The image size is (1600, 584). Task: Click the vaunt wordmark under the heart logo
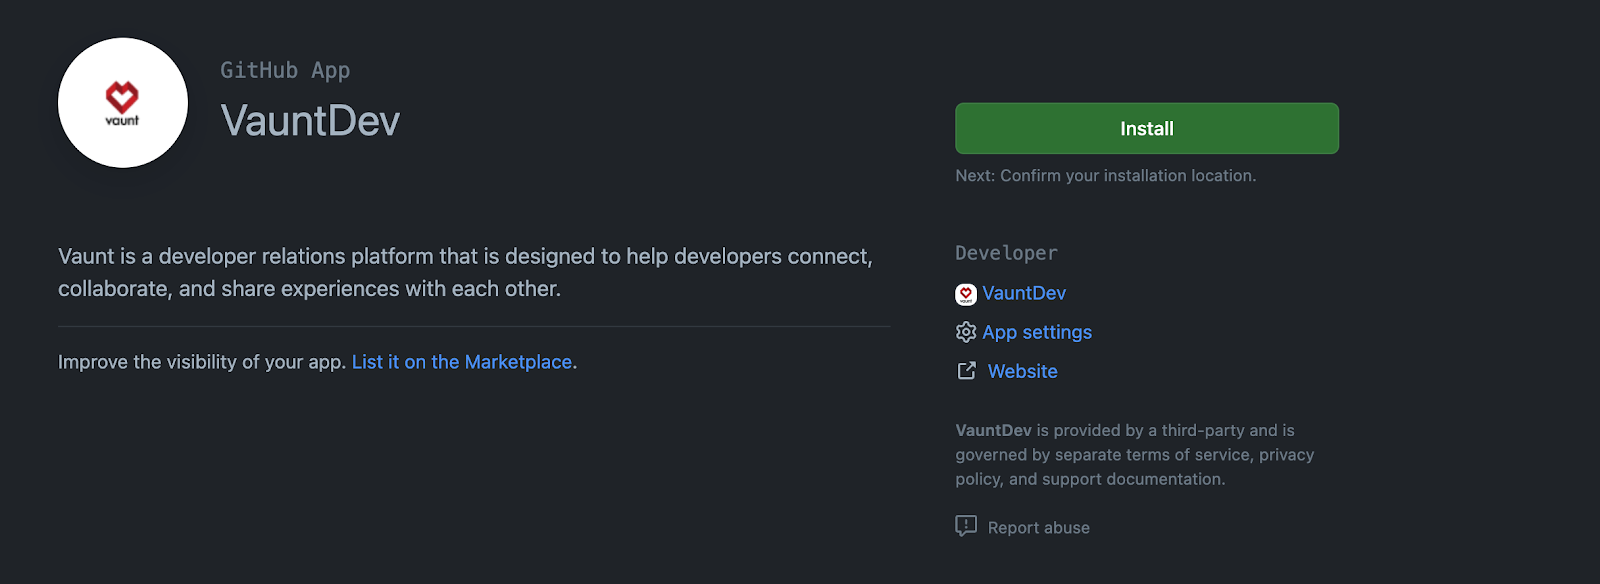pos(122,120)
